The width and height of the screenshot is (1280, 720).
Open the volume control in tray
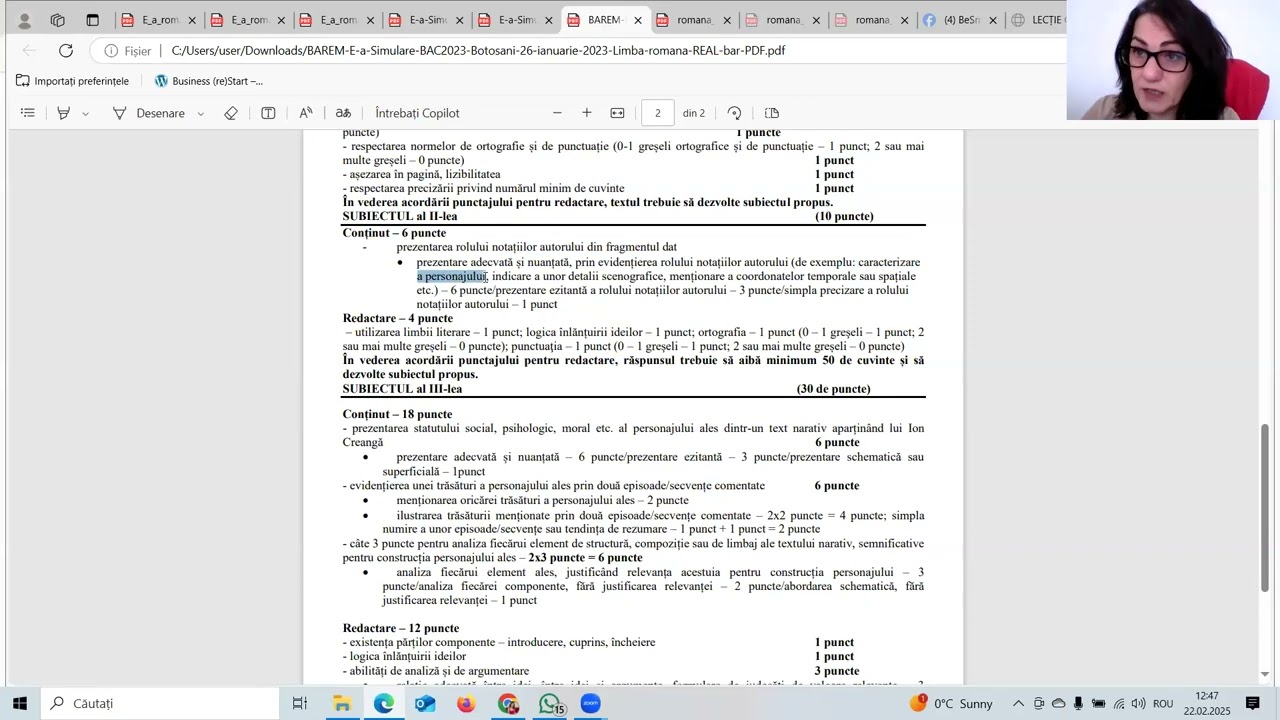coord(1138,703)
